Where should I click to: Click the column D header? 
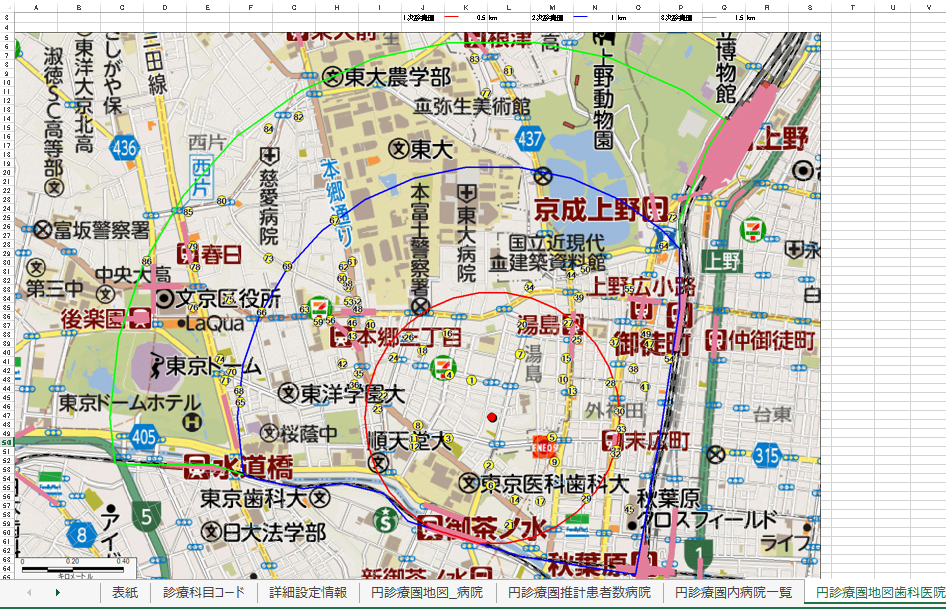coord(165,7)
